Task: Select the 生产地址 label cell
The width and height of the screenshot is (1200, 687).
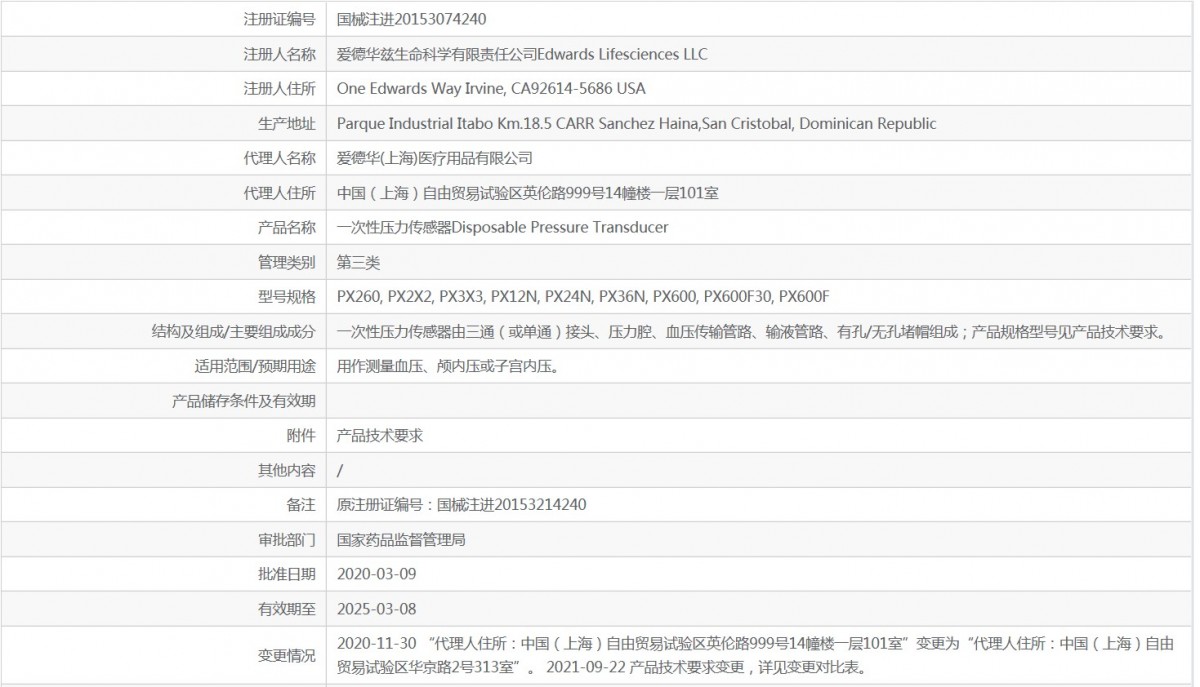Action: click(286, 124)
